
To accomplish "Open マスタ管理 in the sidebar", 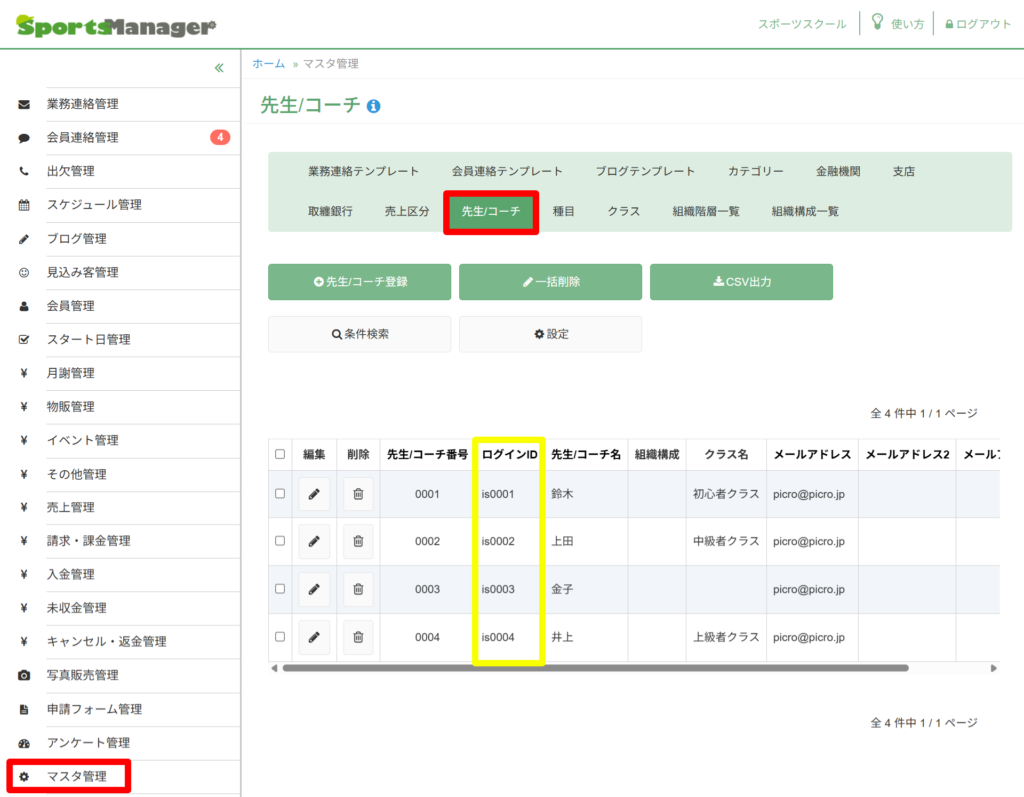I will tap(76, 776).
